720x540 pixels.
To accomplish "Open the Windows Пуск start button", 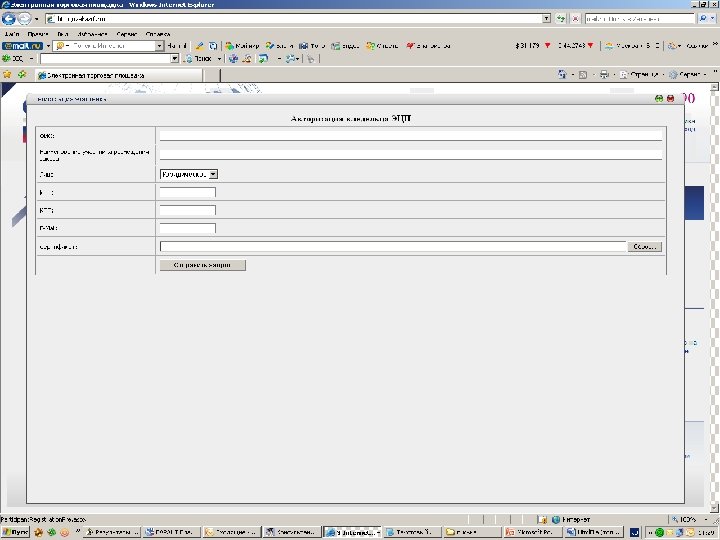I will coord(16,532).
